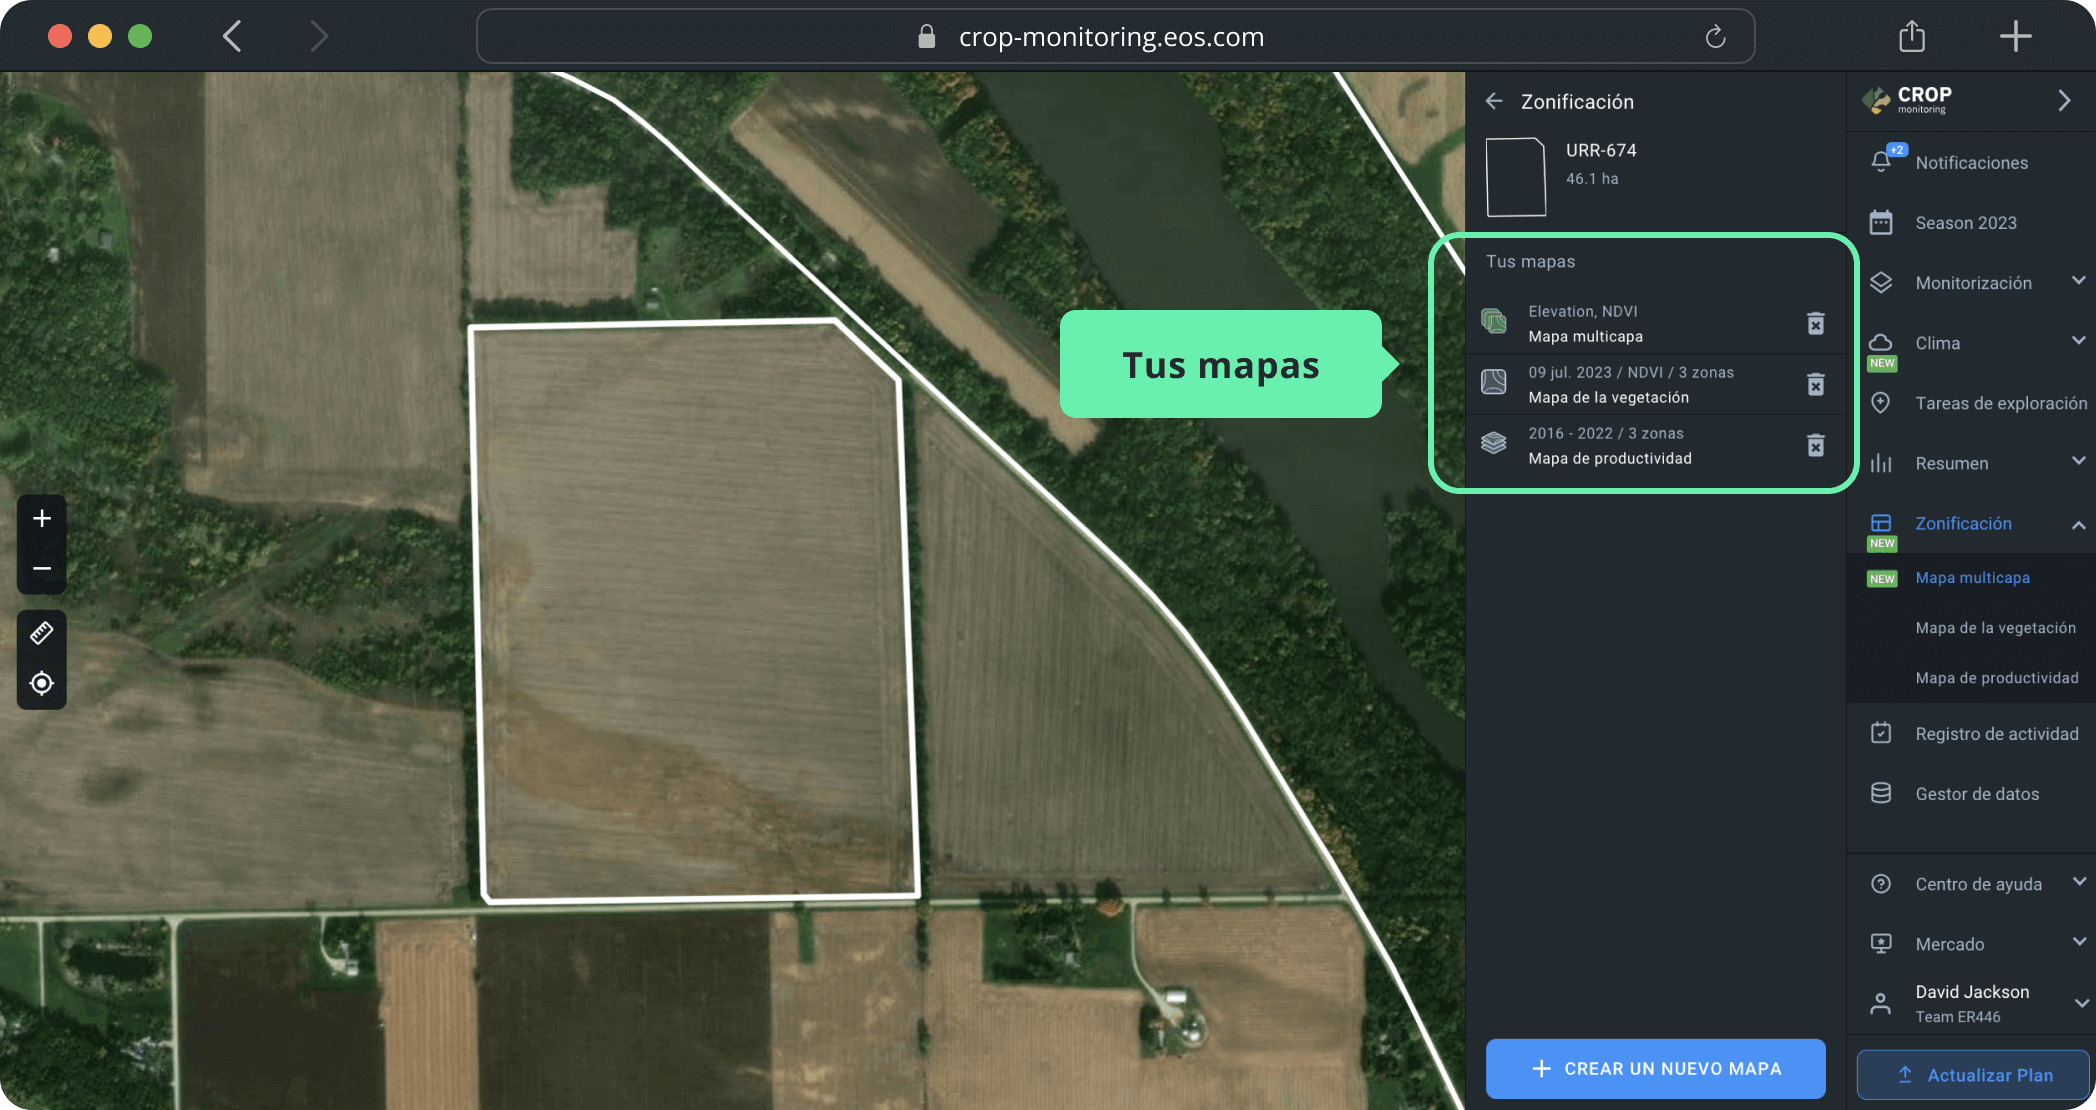
Task: Go back using the Zonificación panel arrow
Action: point(1495,101)
